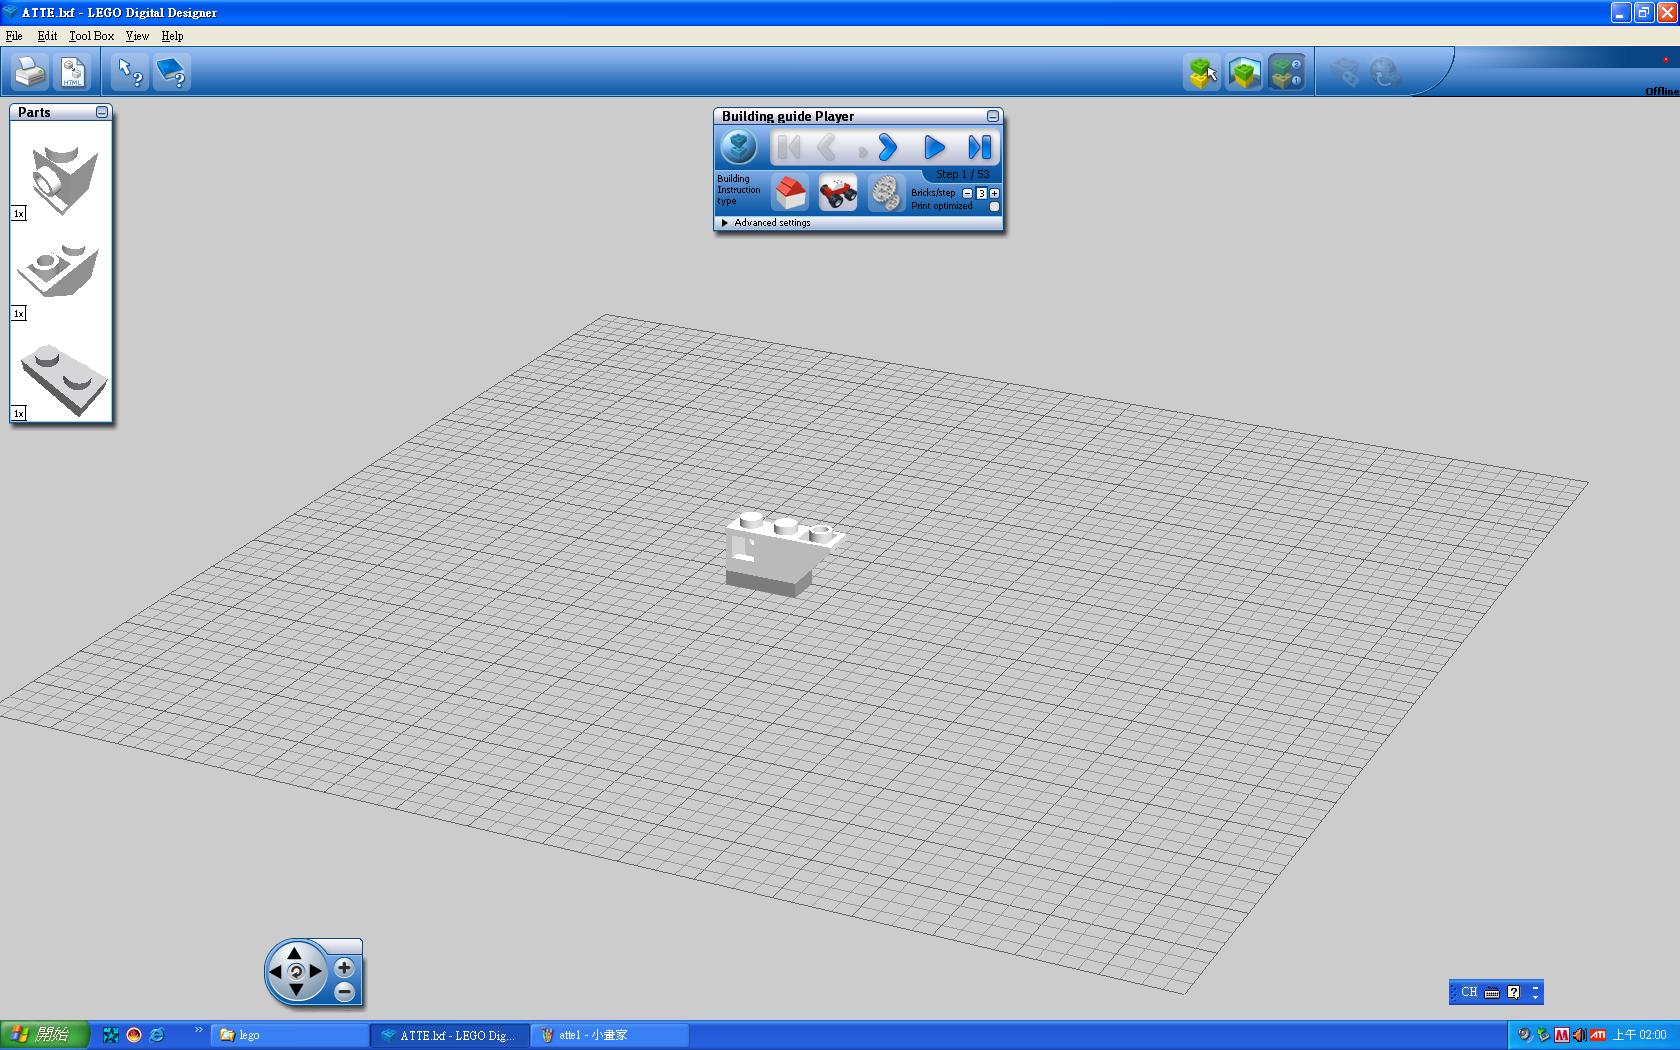Open the View menu
Viewport: 1680px width, 1050px height.
coord(137,36)
